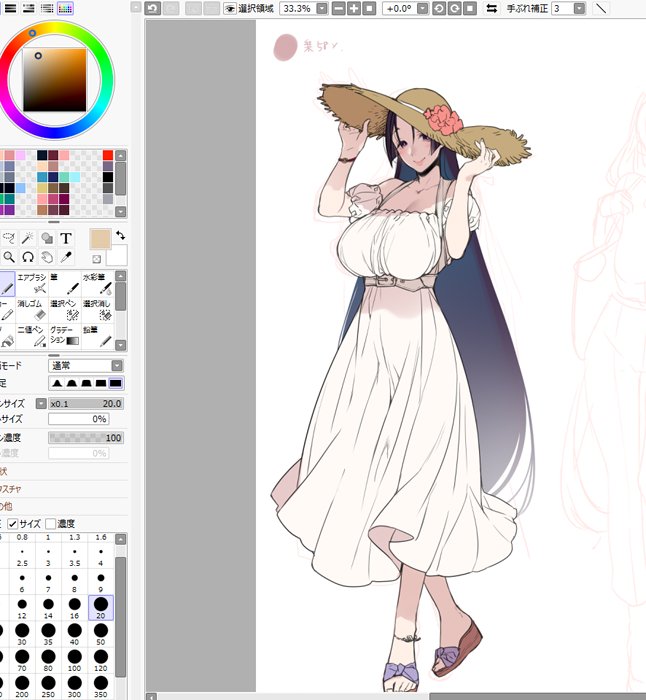Image resolution: width=646 pixels, height=700 pixels.
Task: Choose the グラデーション gradient tool
Action: point(65,336)
